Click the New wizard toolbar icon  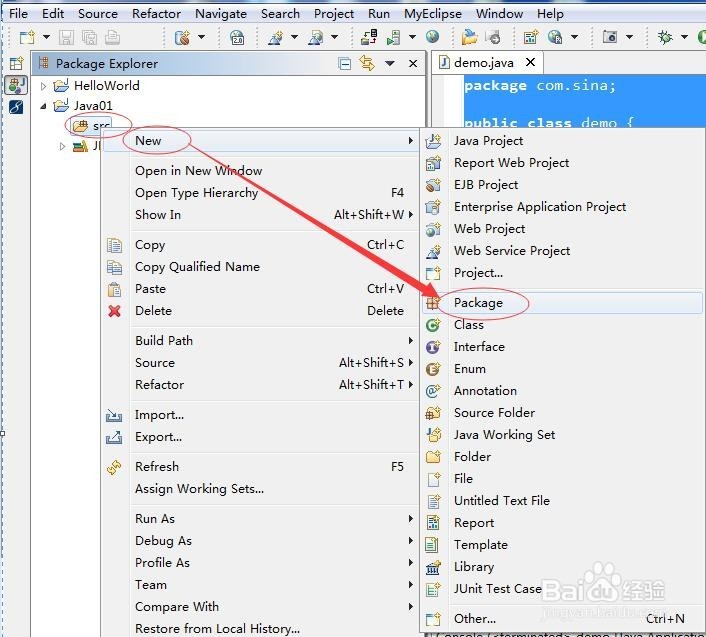point(27,37)
